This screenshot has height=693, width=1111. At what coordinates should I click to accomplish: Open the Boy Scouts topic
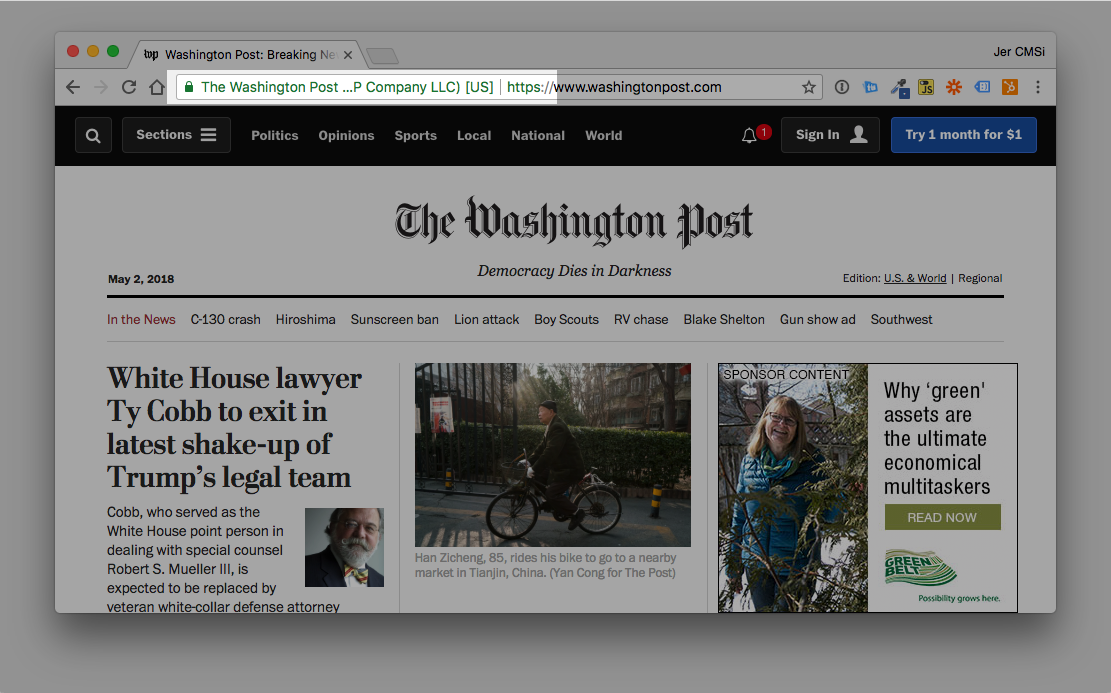coord(567,320)
